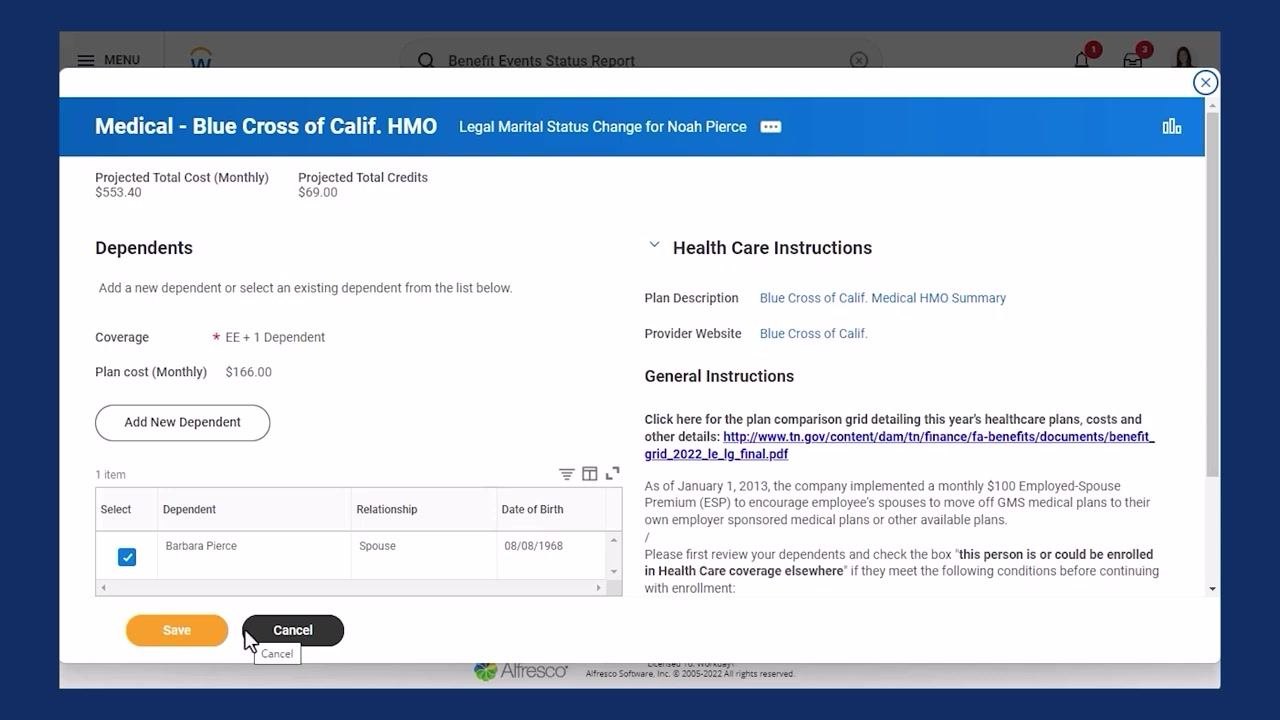Click EE + 1 Dependent coverage value
This screenshot has width=1280, height=720.
tap(275, 338)
